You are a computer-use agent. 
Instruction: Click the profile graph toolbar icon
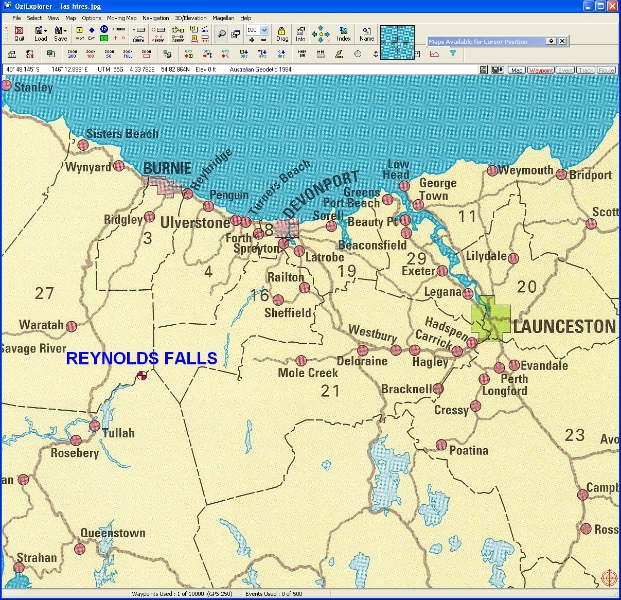434,53
